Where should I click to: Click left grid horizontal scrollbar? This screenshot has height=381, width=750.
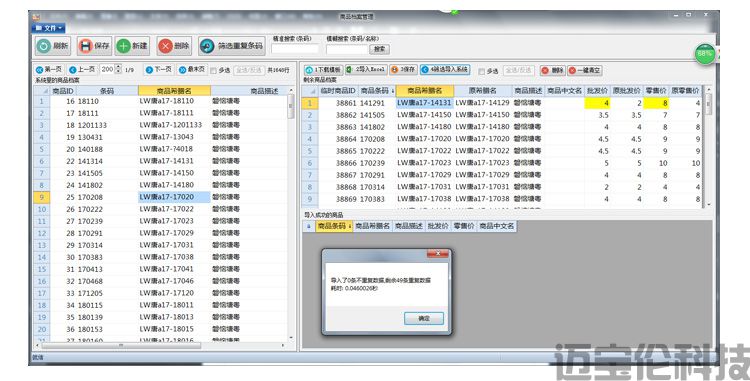pyautogui.click(x=161, y=345)
